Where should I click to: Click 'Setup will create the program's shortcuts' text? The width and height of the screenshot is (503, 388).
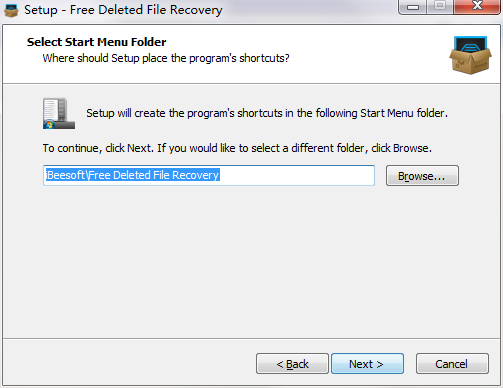click(x=184, y=113)
